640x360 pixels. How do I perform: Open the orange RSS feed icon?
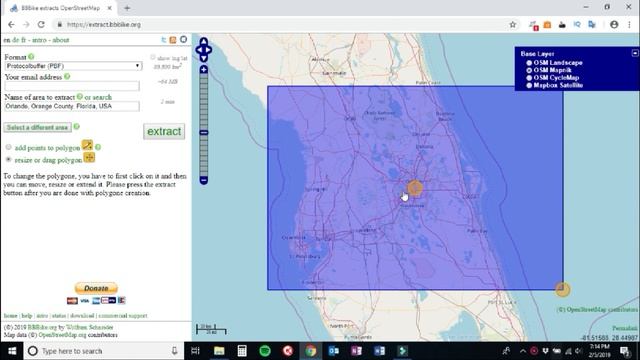(173, 40)
